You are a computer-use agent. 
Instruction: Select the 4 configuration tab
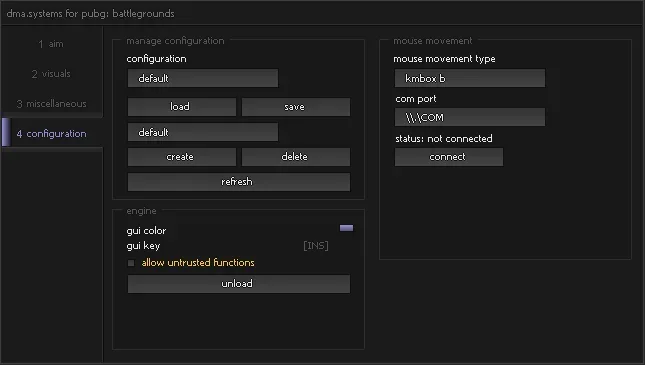tap(51, 134)
